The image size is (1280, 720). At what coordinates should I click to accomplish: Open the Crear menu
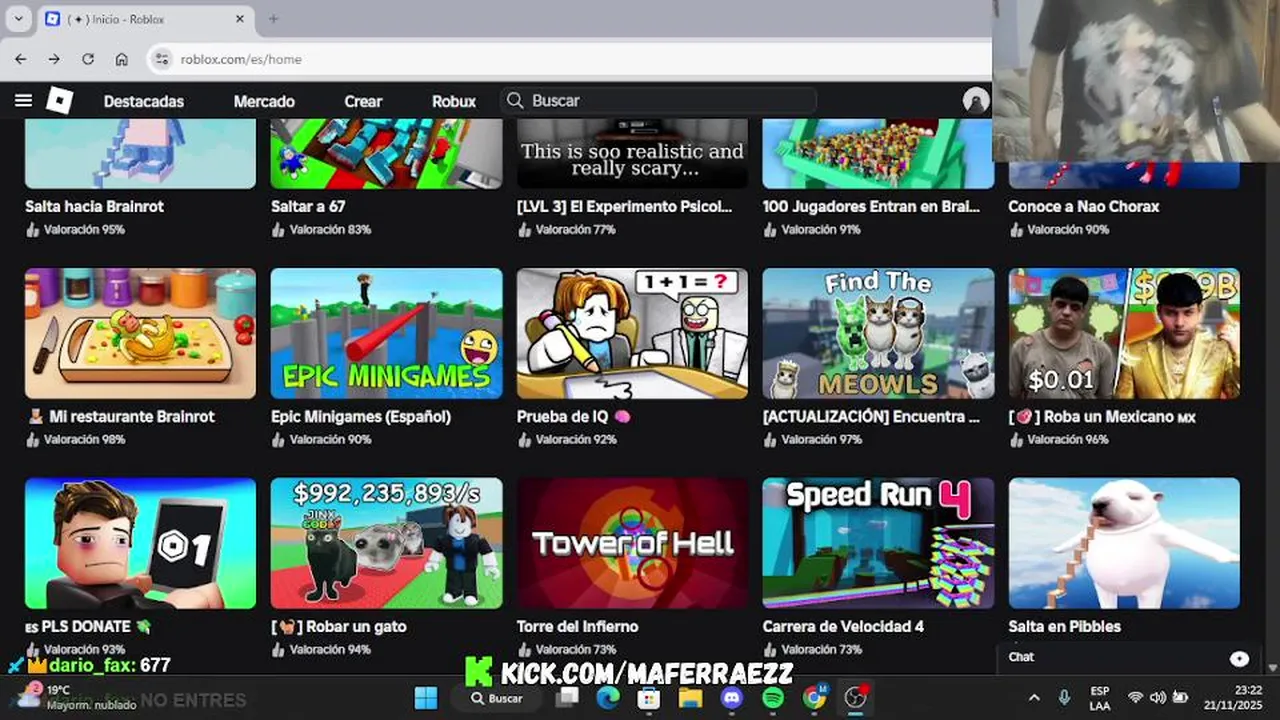363,101
